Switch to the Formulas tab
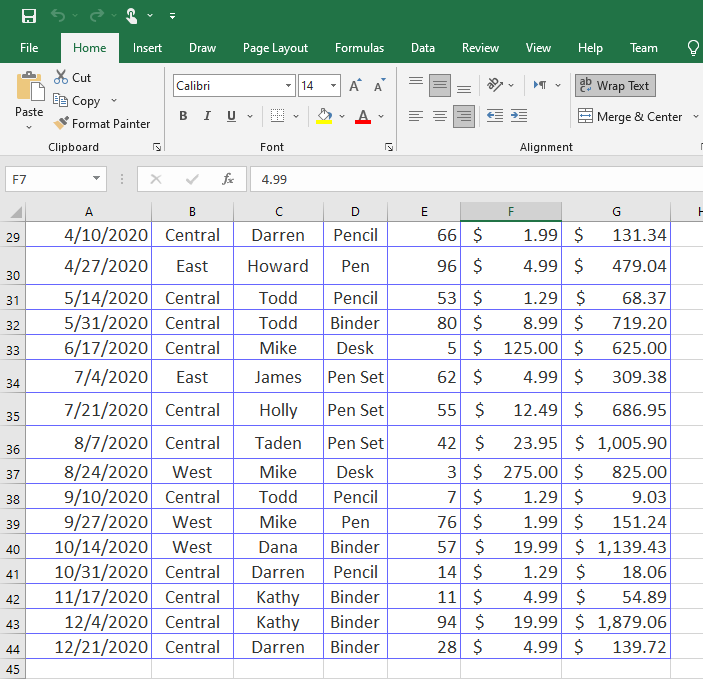The image size is (703, 679). coord(359,48)
